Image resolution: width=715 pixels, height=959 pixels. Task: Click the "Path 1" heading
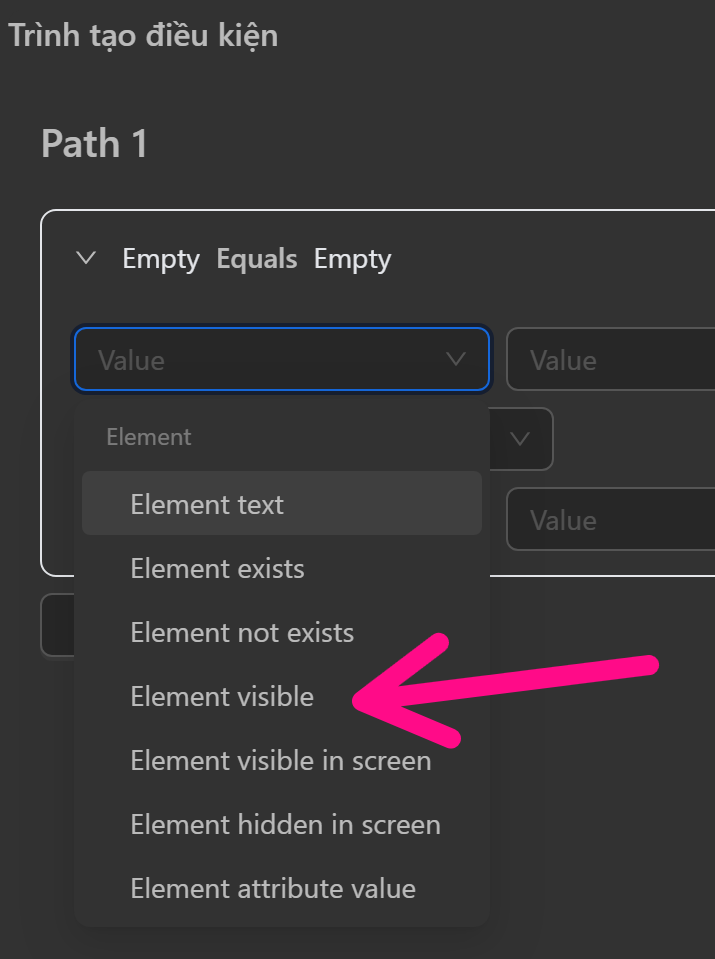pos(94,144)
